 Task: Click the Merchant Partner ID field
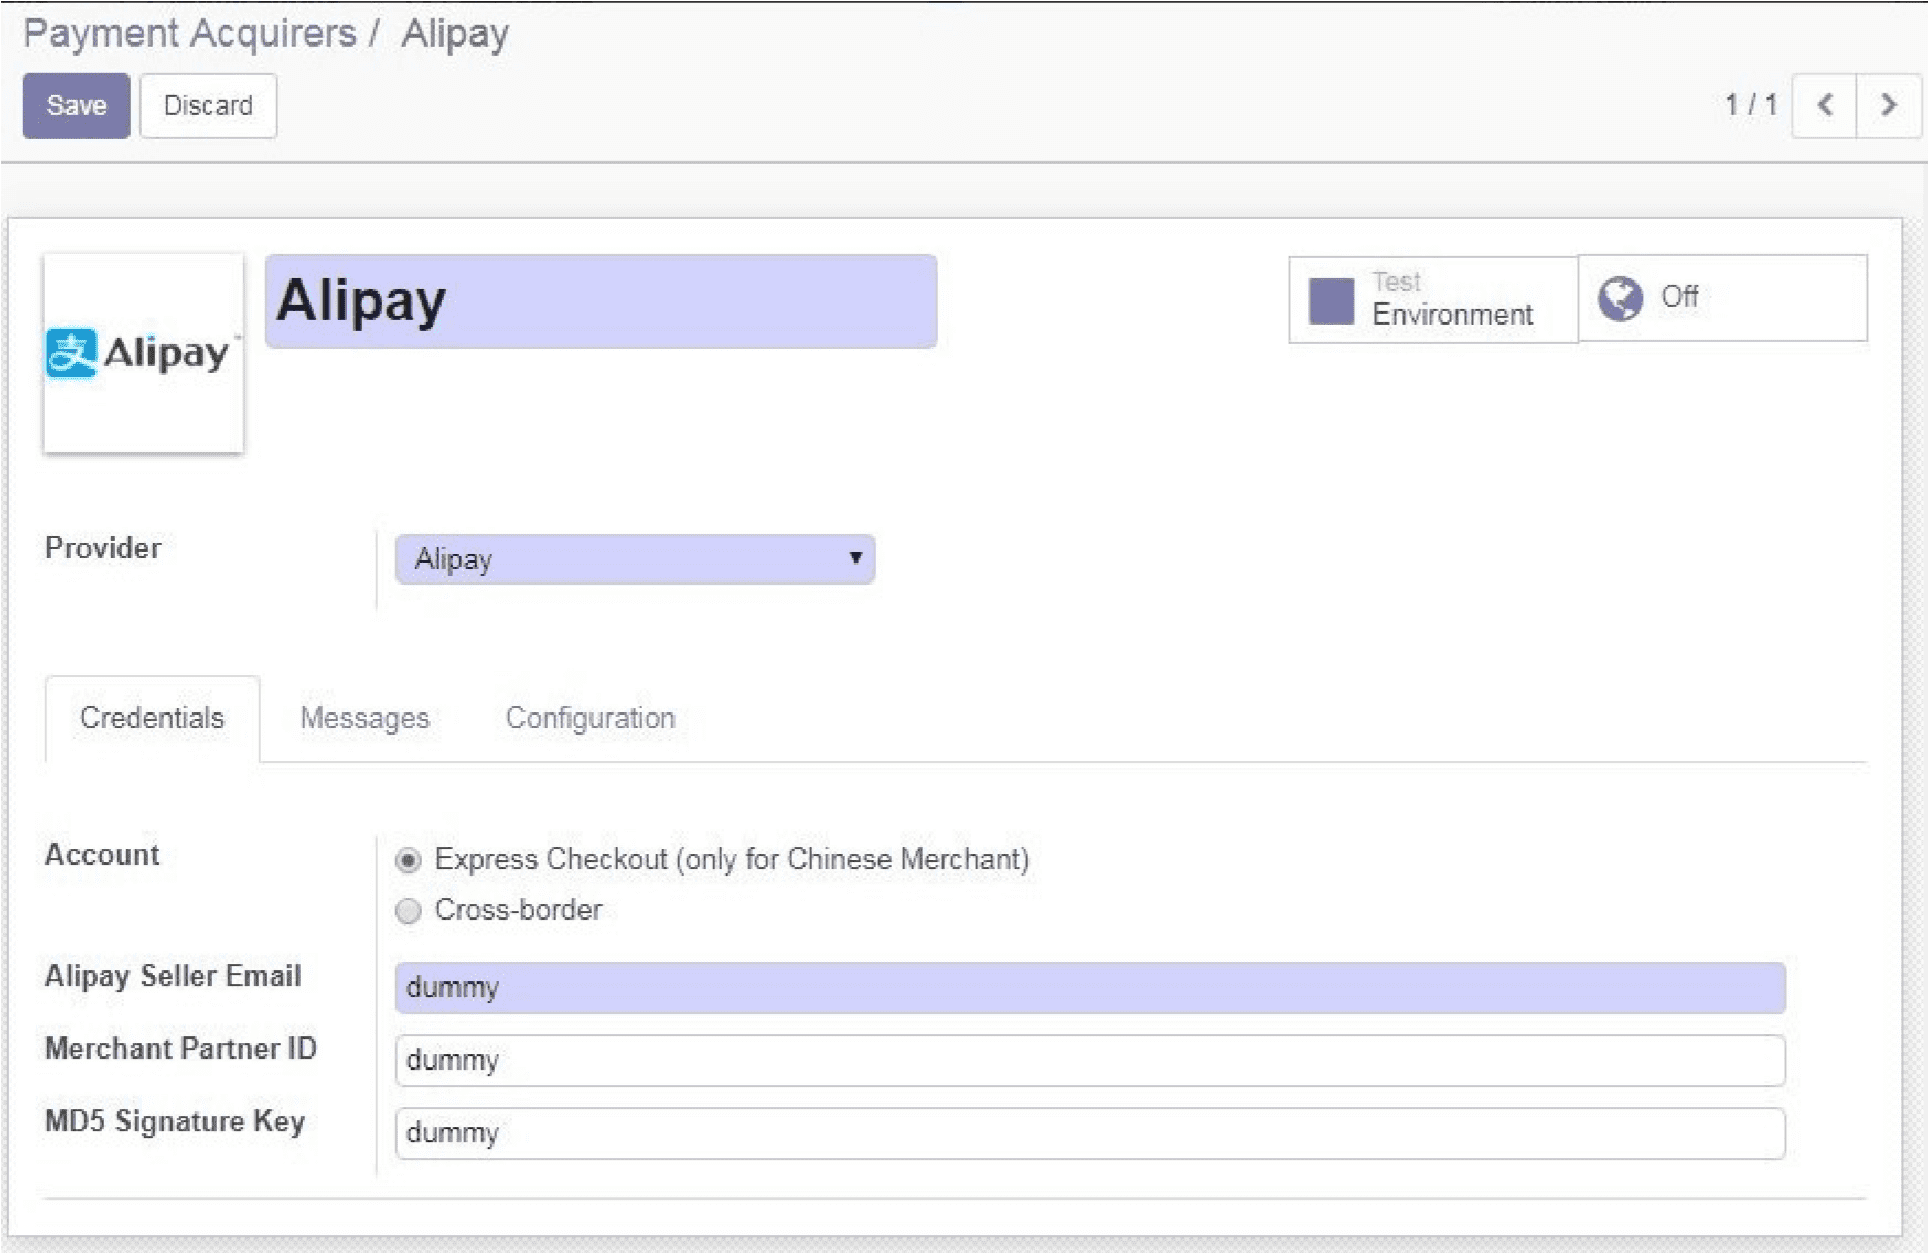coord(1089,1060)
